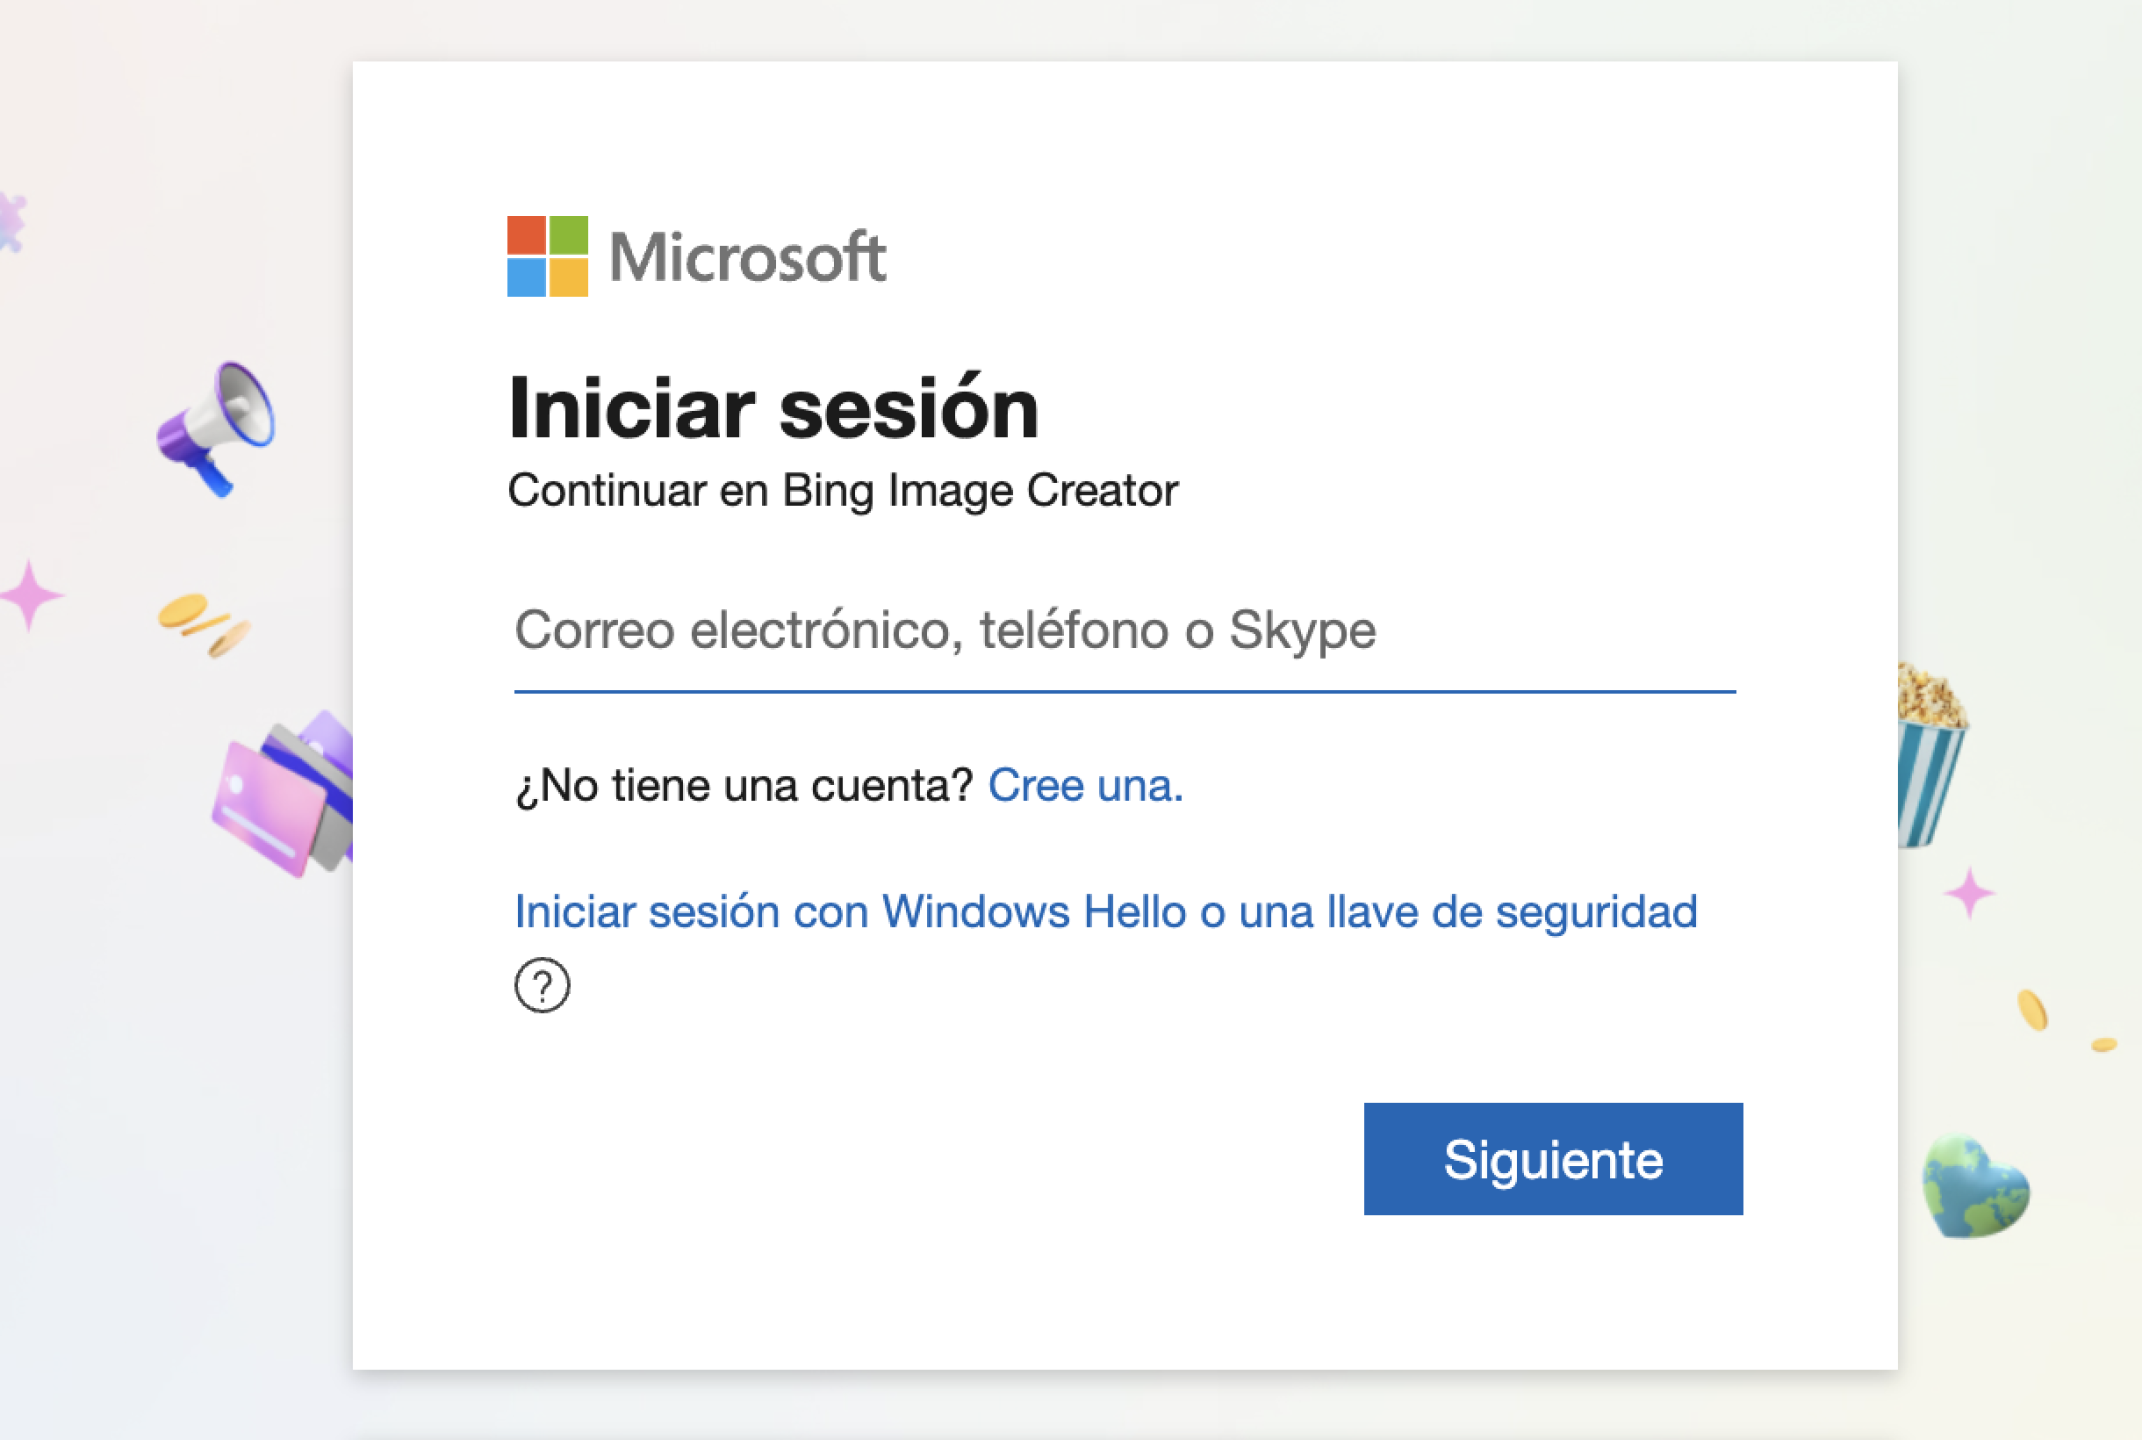Click the purple megaphone illustration
The width and height of the screenshot is (2142, 1440).
[218, 427]
